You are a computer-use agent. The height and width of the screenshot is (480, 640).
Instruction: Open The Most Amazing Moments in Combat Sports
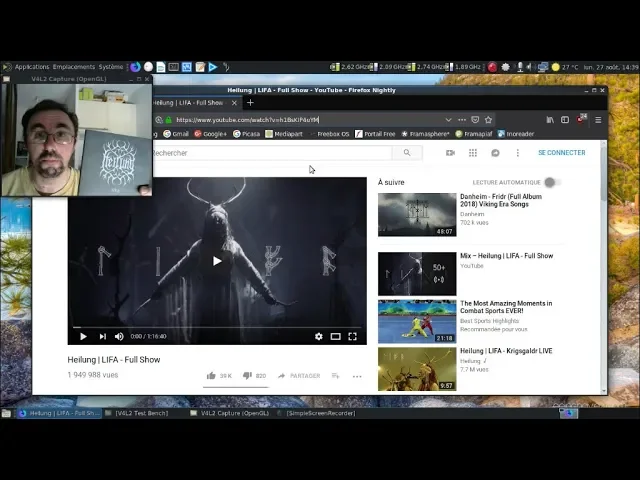coord(506,307)
